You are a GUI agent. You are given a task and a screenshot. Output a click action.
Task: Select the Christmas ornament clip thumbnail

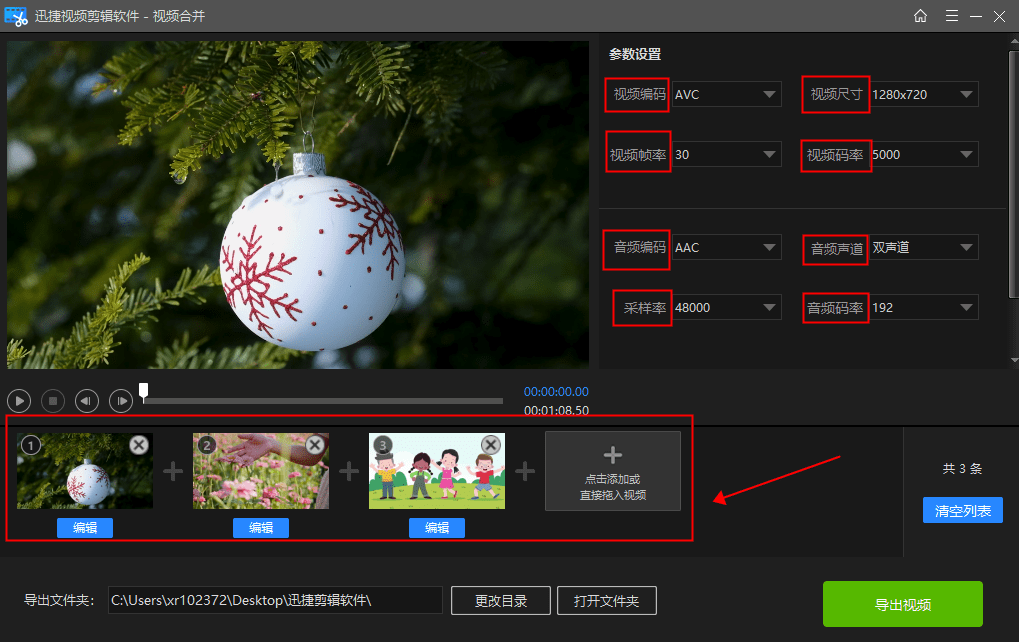pyautogui.click(x=84, y=471)
